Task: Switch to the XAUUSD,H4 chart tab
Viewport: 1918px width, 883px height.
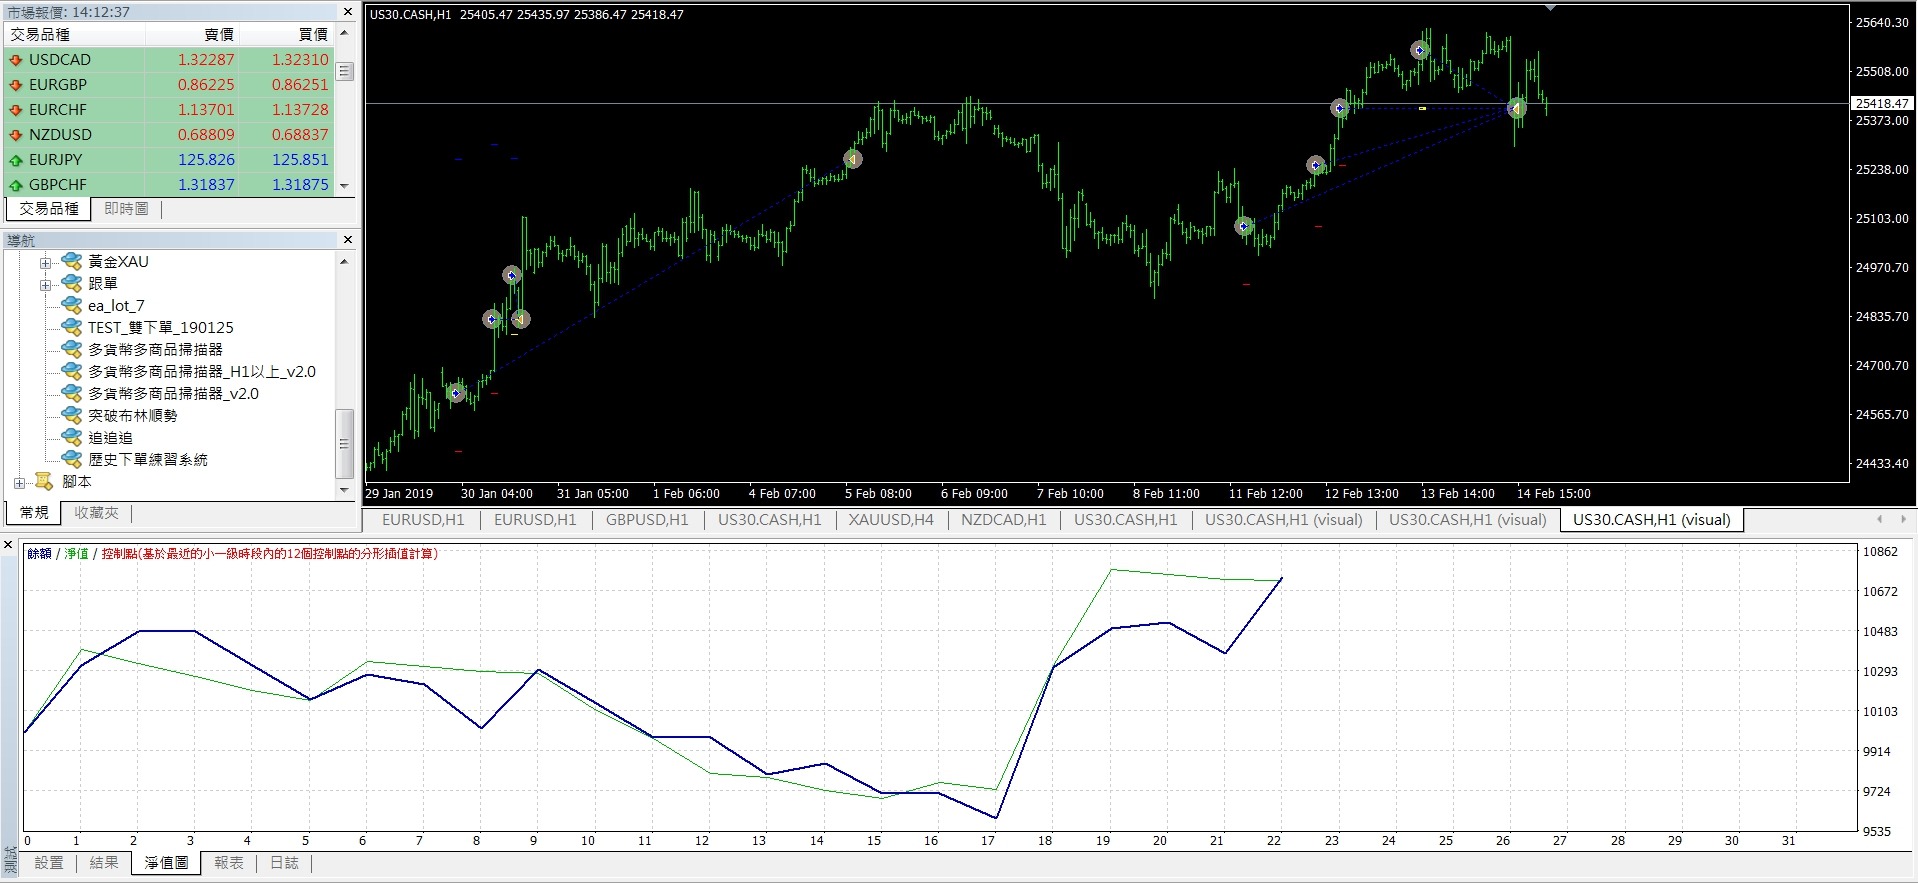Action: [x=890, y=520]
